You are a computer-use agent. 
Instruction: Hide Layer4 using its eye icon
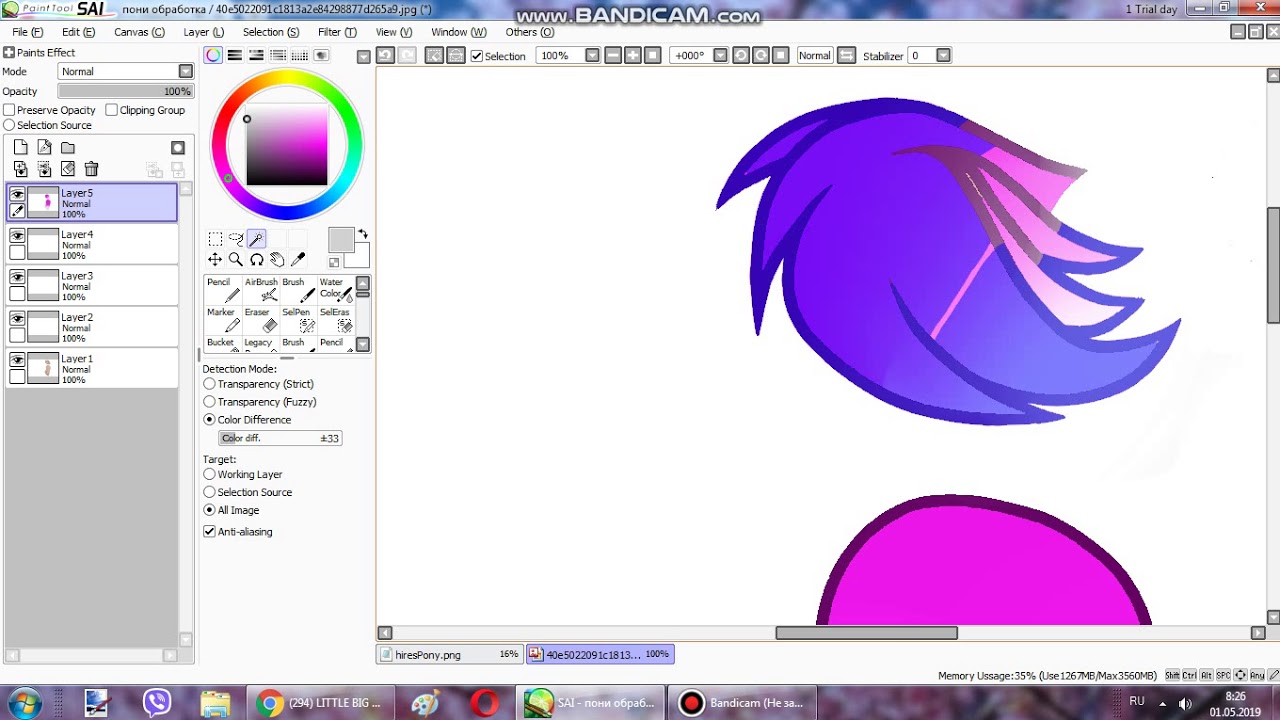click(x=17, y=236)
